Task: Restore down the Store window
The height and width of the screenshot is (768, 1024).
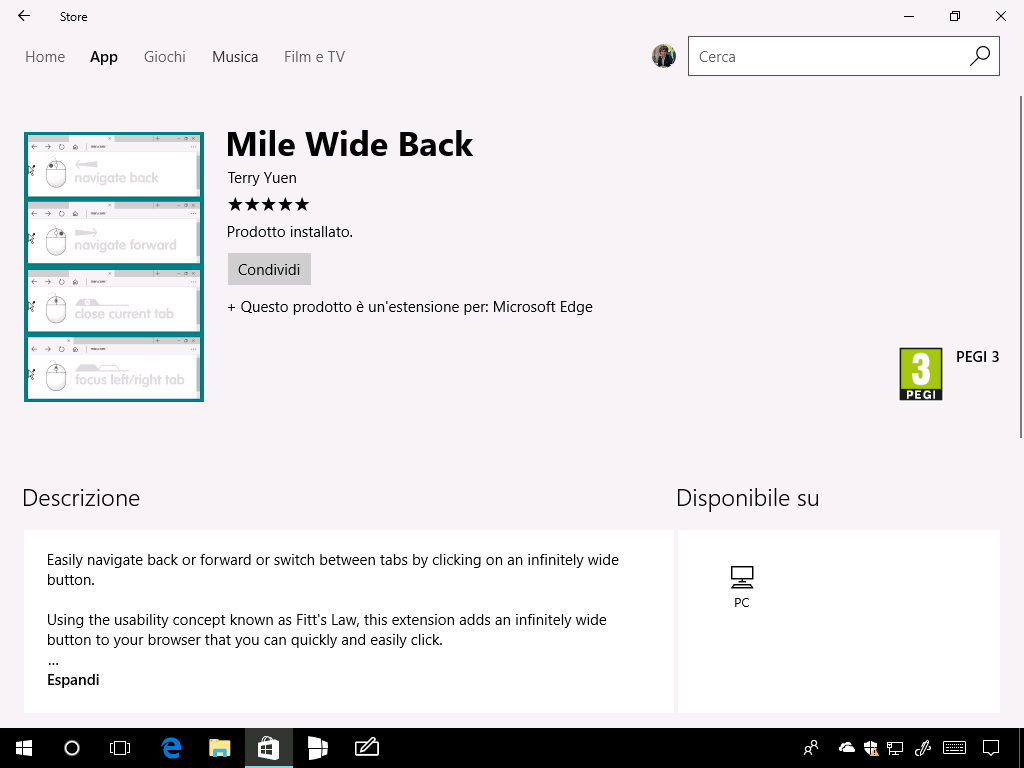Action: pos(955,16)
